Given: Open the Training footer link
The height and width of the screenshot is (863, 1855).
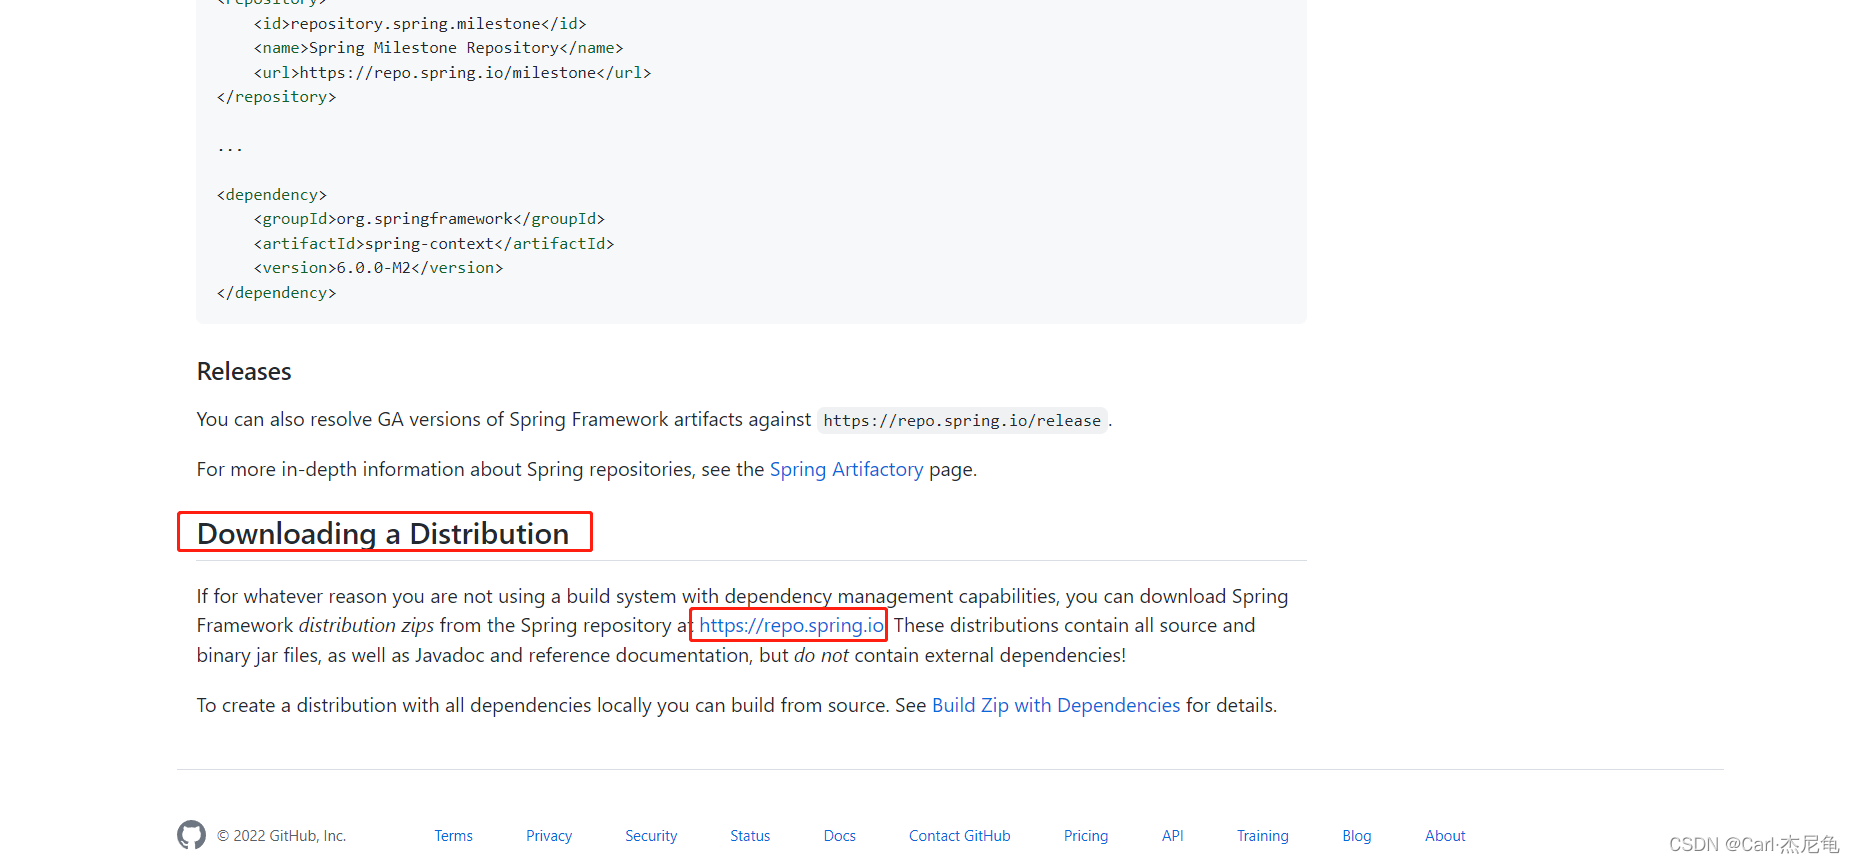Looking at the screenshot, I should click(1263, 836).
